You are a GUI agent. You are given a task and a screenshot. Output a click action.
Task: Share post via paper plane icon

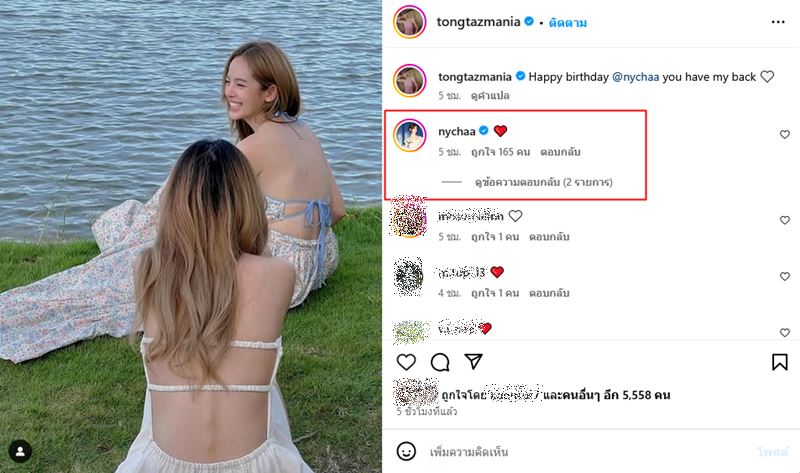[474, 362]
